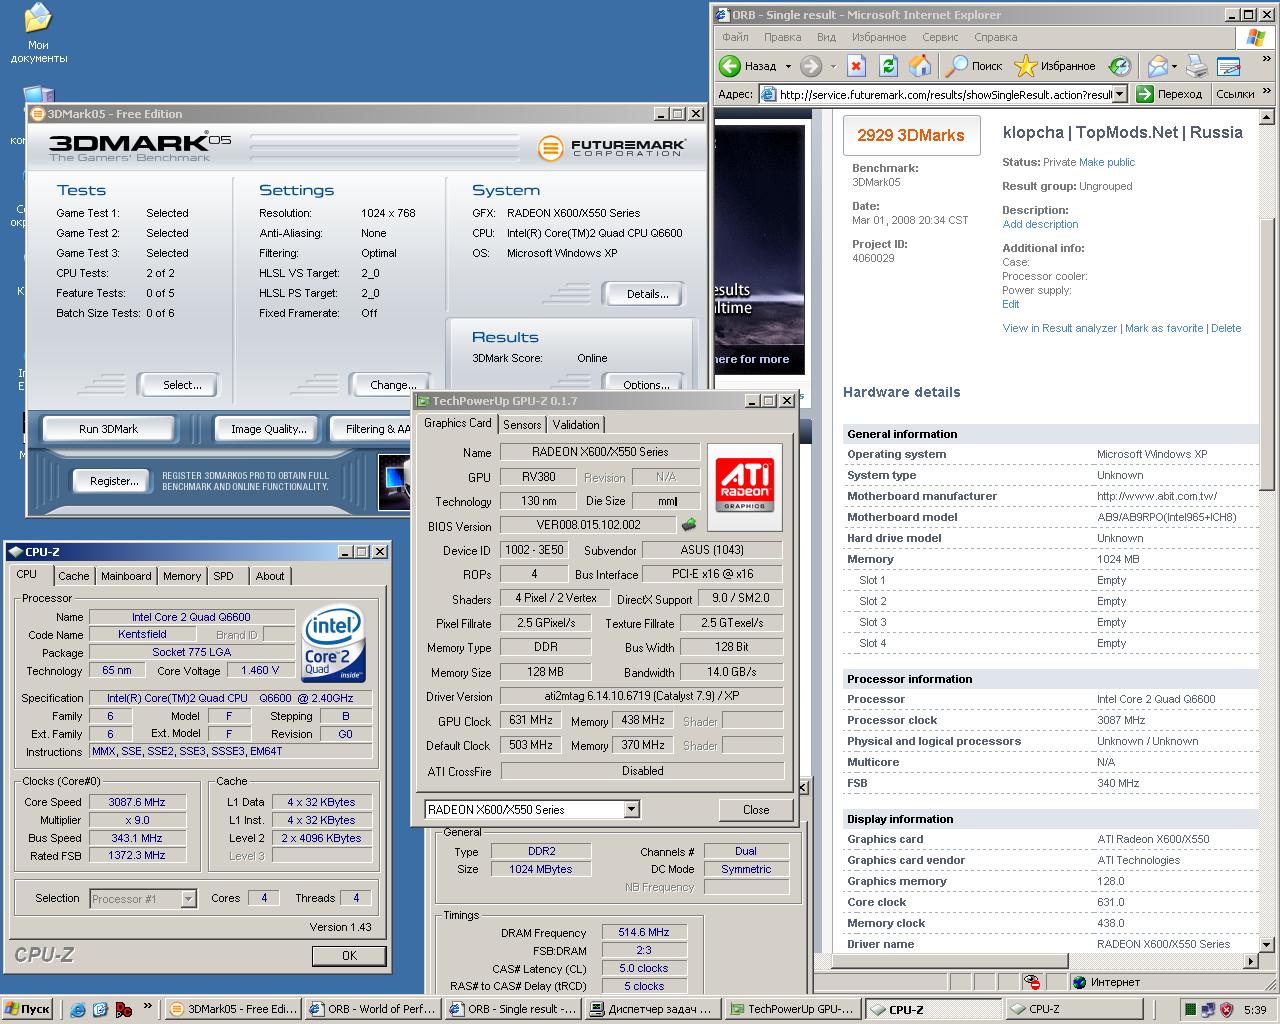Click the IE page vertical scrollbar down arrow
The image size is (1280, 1024).
pos(1266,944)
